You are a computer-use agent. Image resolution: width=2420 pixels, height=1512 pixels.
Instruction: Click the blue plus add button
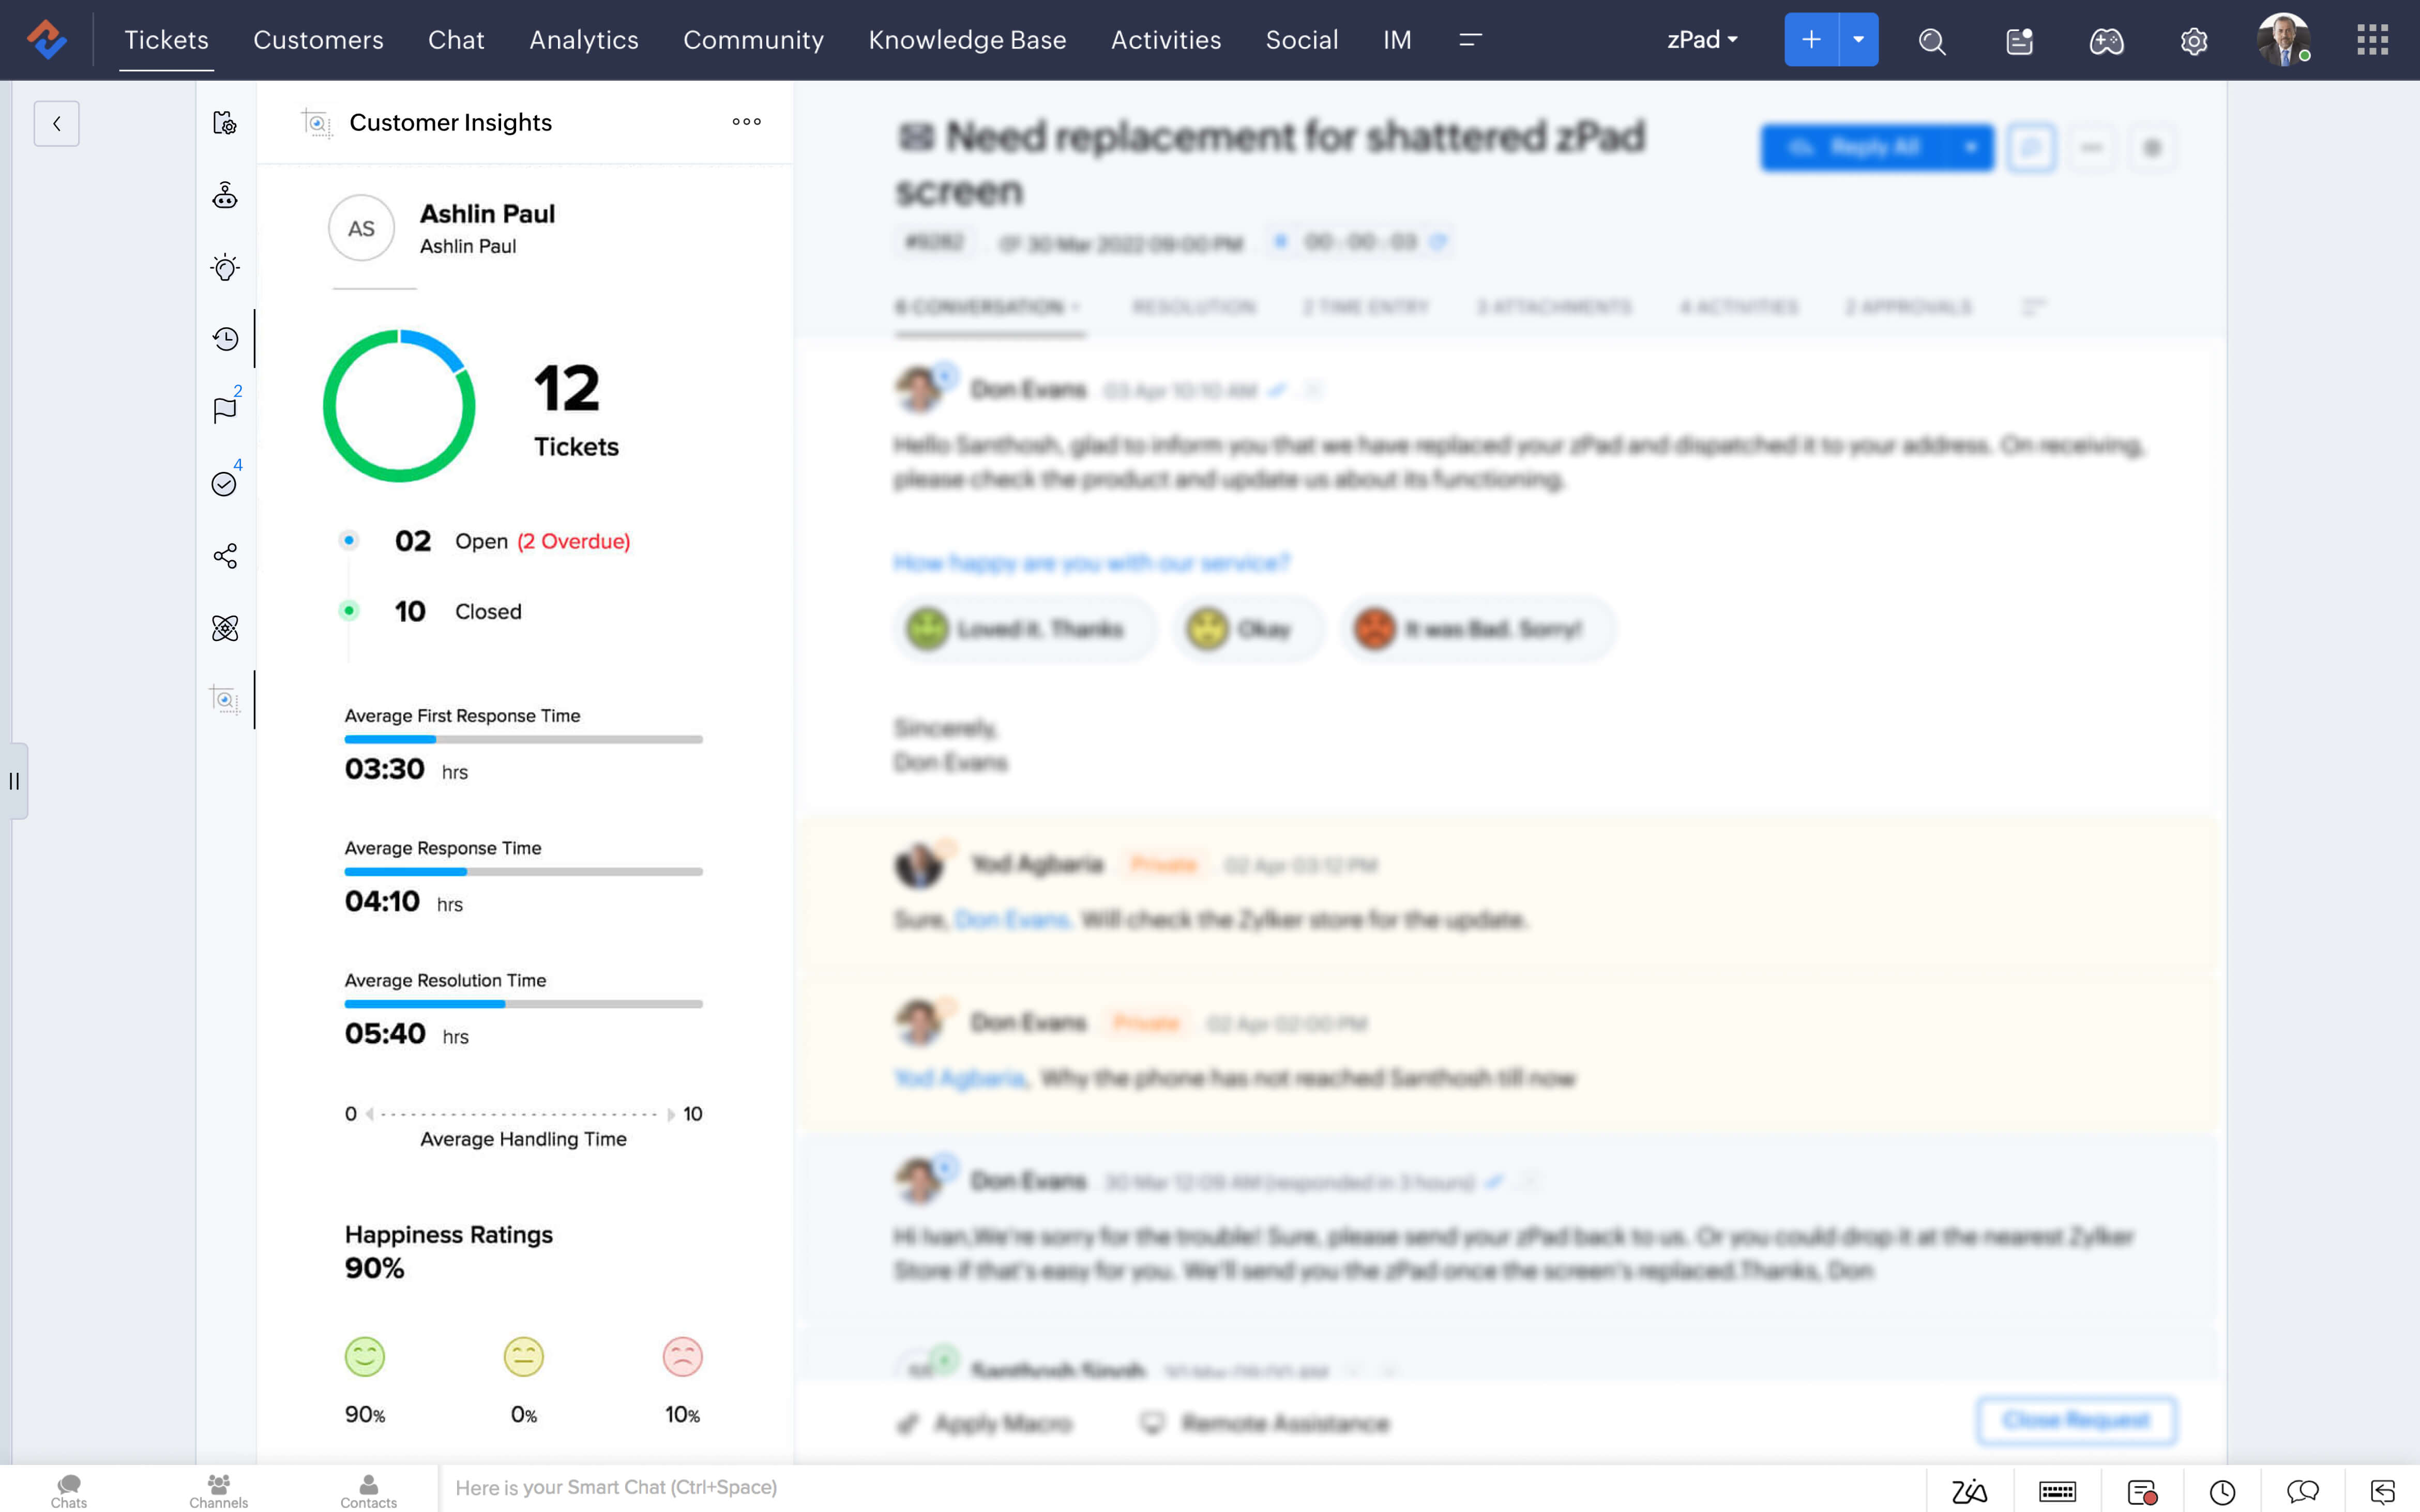coord(1810,40)
